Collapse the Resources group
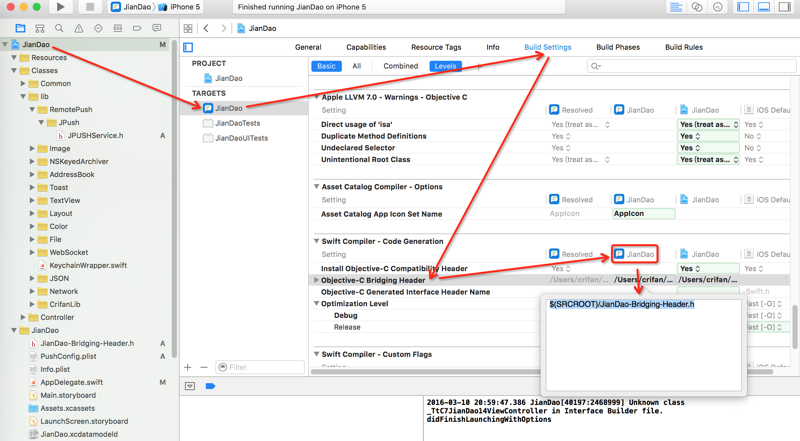The height and width of the screenshot is (441, 800). (14, 57)
